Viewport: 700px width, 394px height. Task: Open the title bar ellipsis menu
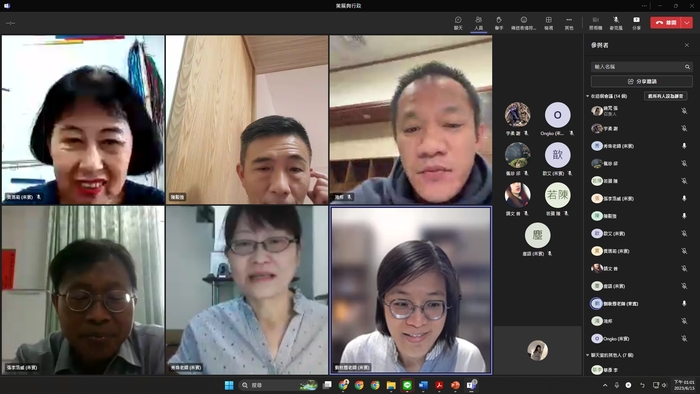644,6
